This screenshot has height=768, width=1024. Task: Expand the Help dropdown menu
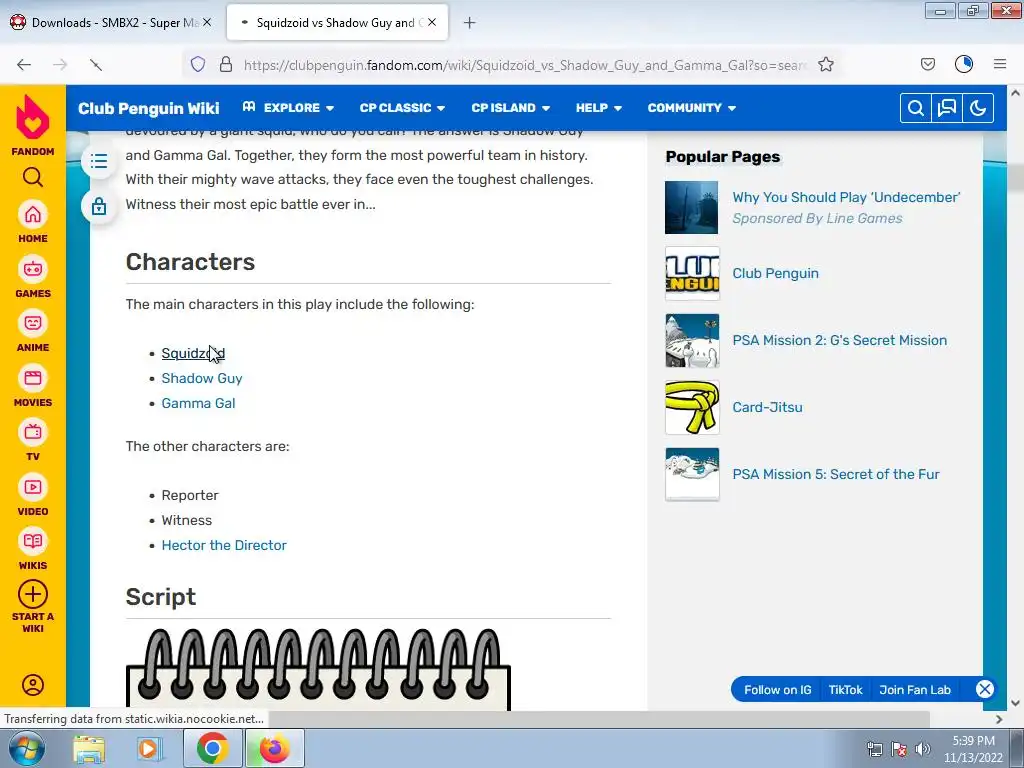(598, 108)
